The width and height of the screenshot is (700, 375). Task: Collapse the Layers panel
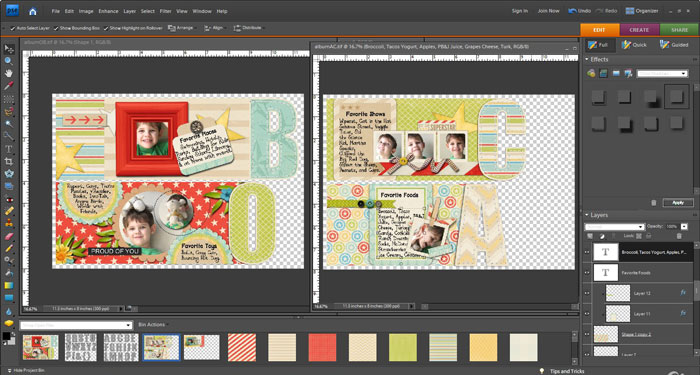[587, 215]
